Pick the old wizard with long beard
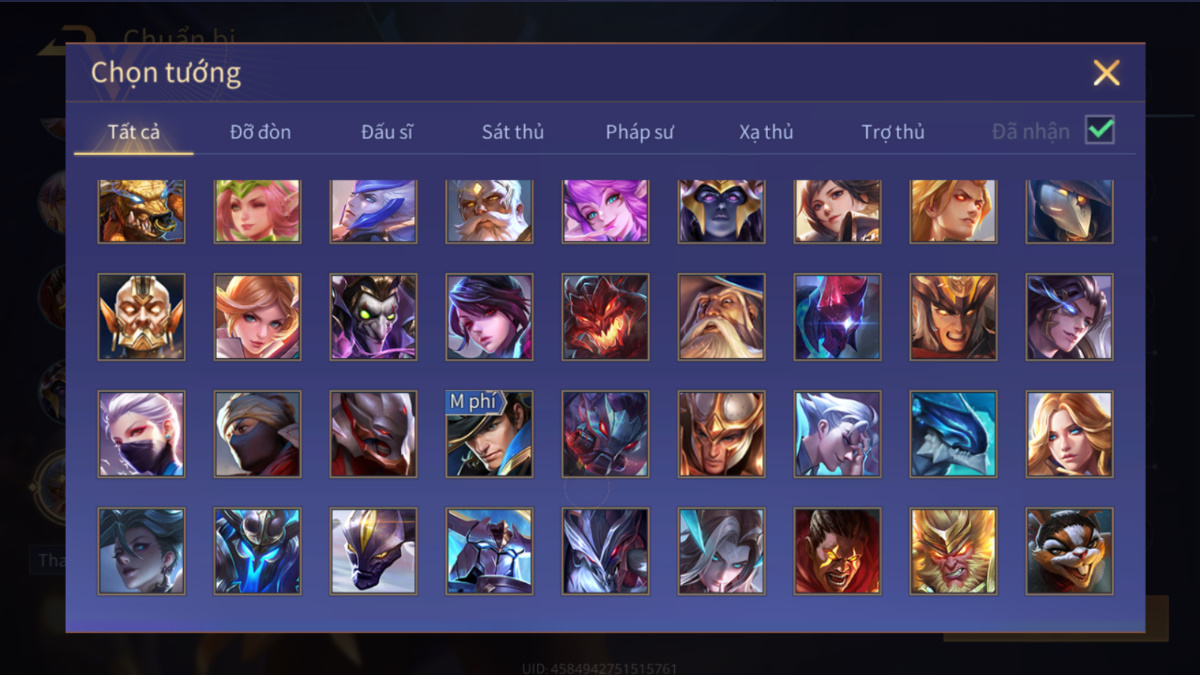 (721, 317)
